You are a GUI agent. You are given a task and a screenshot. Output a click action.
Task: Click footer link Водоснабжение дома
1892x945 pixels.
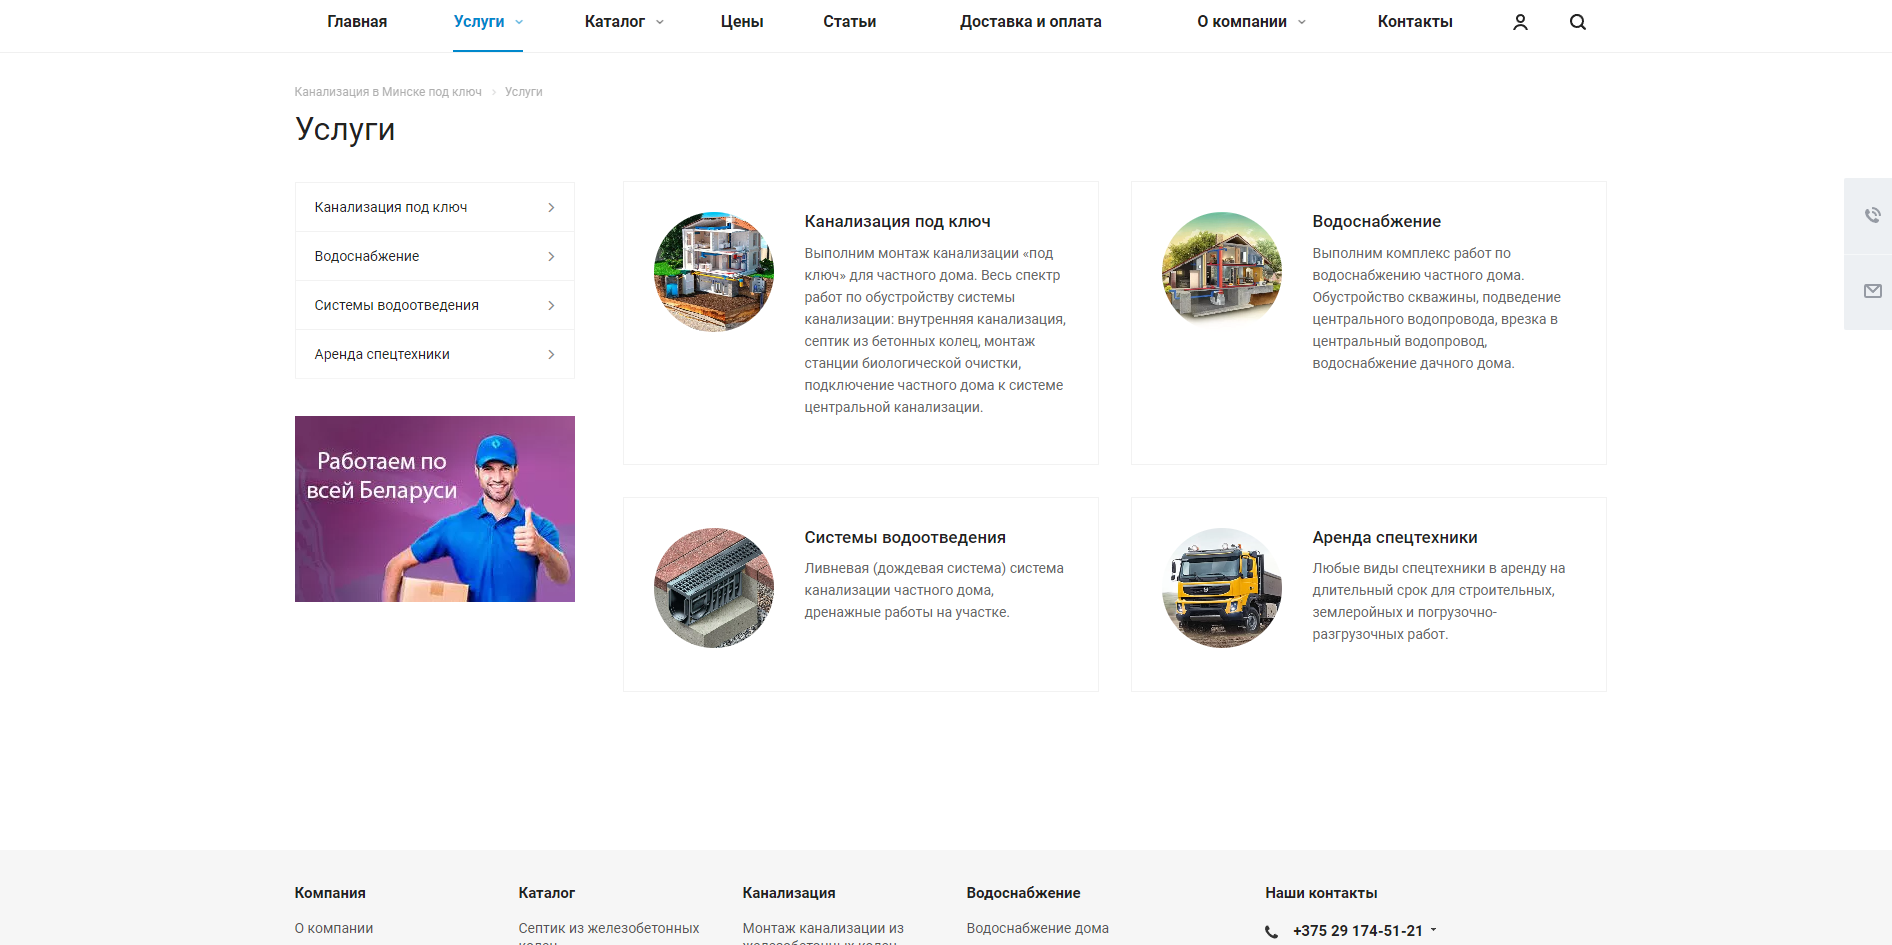[1038, 928]
